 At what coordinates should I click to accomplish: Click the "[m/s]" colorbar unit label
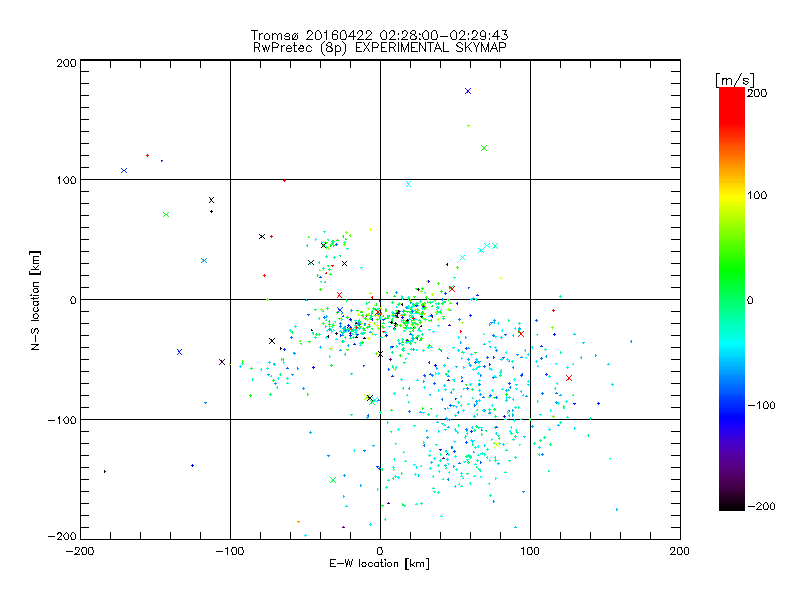(x=735, y=80)
